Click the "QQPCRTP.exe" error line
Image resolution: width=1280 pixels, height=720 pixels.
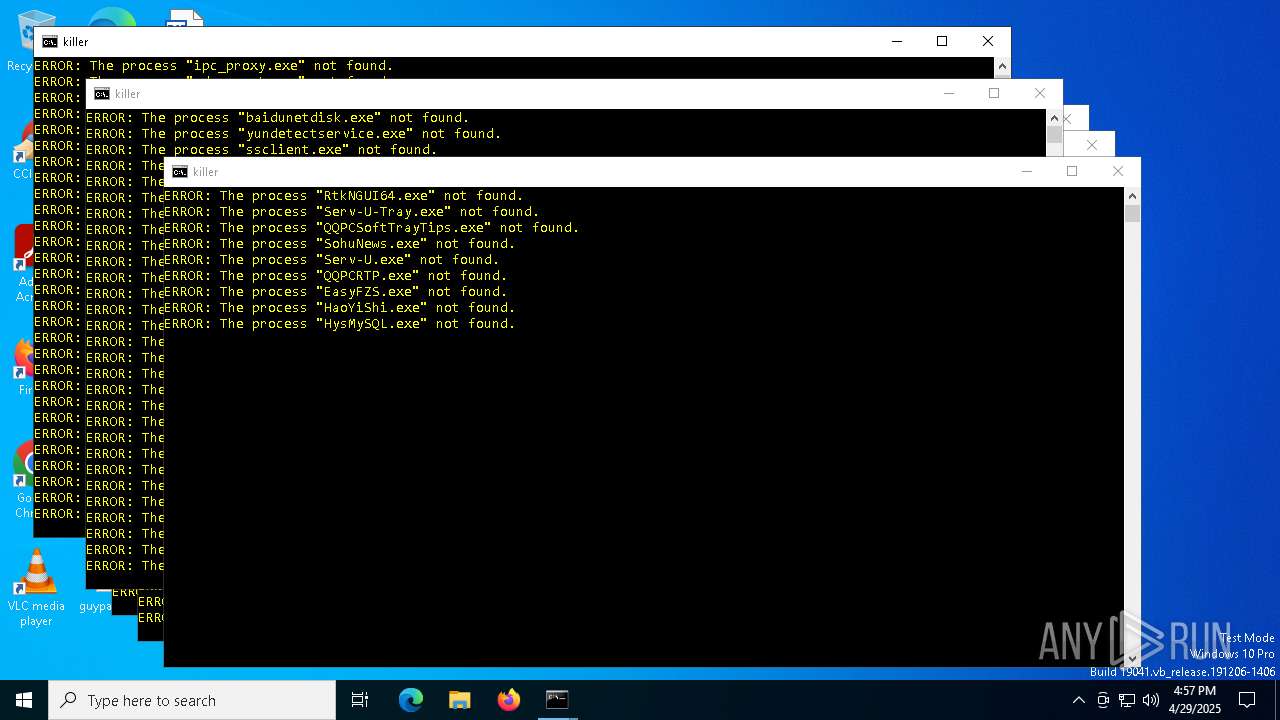pyautogui.click(x=336, y=276)
